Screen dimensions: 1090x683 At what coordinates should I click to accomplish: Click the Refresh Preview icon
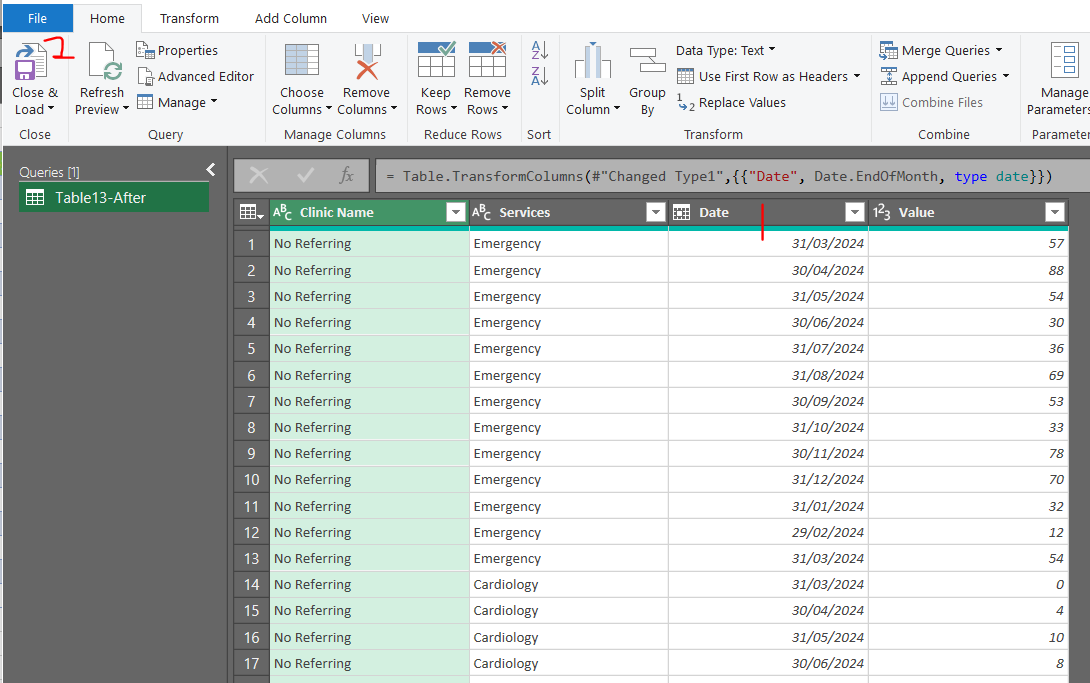tap(104, 63)
